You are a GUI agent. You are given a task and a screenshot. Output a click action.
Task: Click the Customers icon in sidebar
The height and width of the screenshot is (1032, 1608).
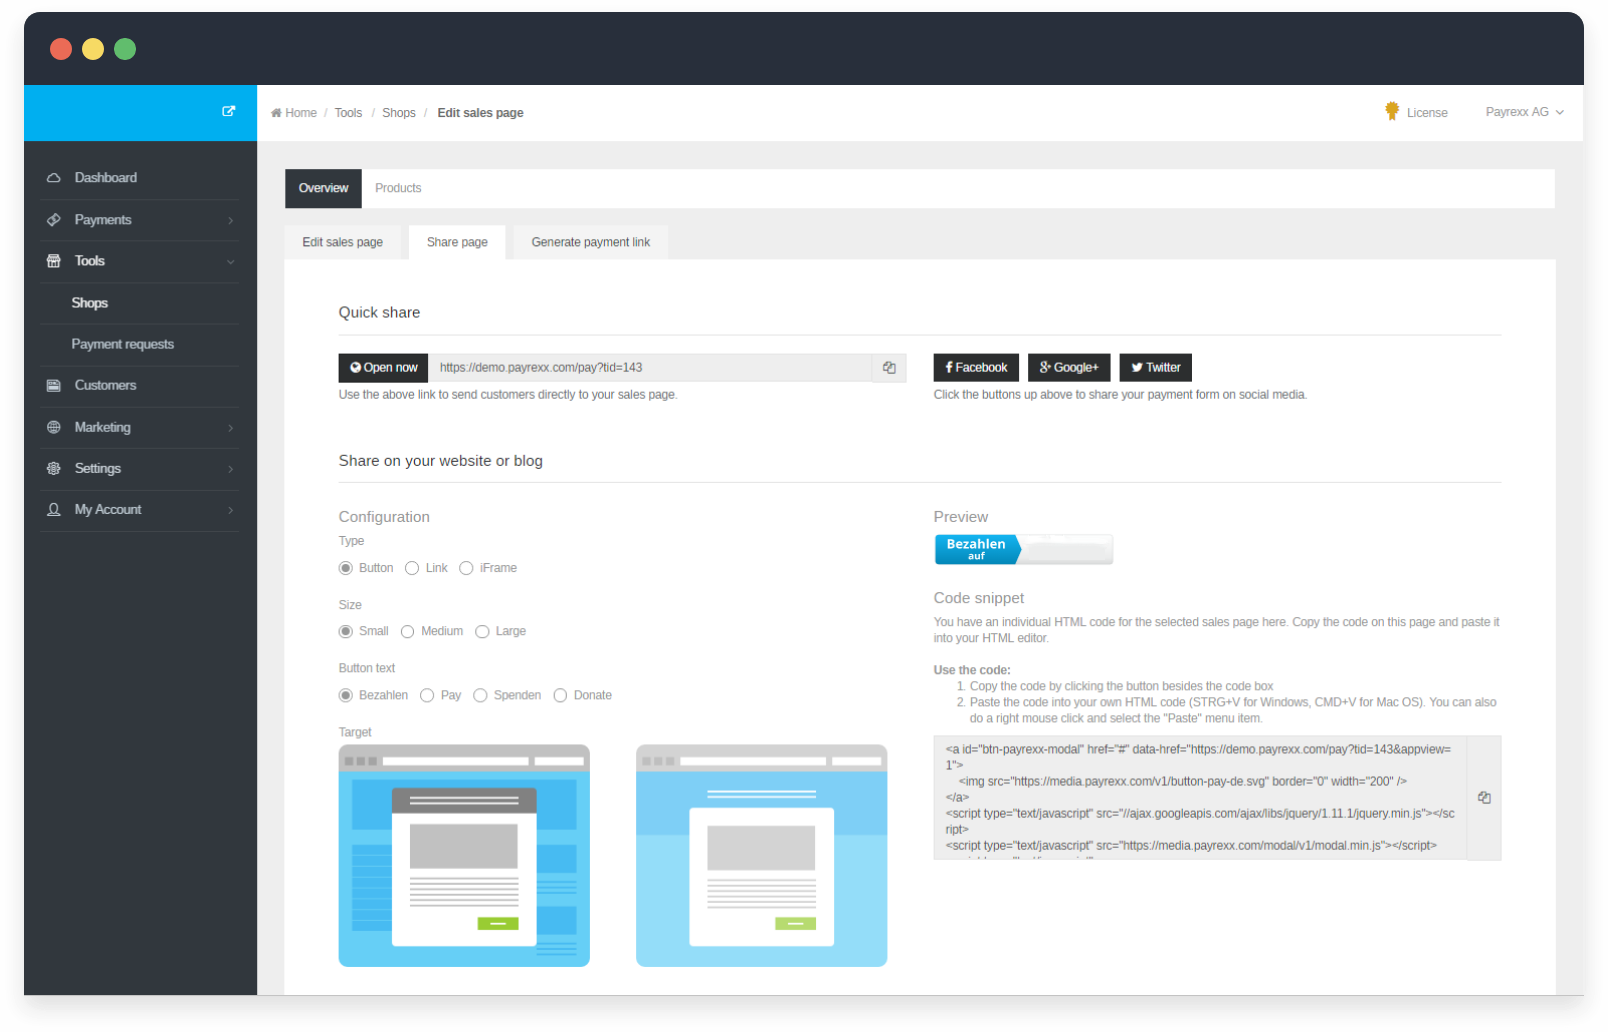(x=54, y=386)
